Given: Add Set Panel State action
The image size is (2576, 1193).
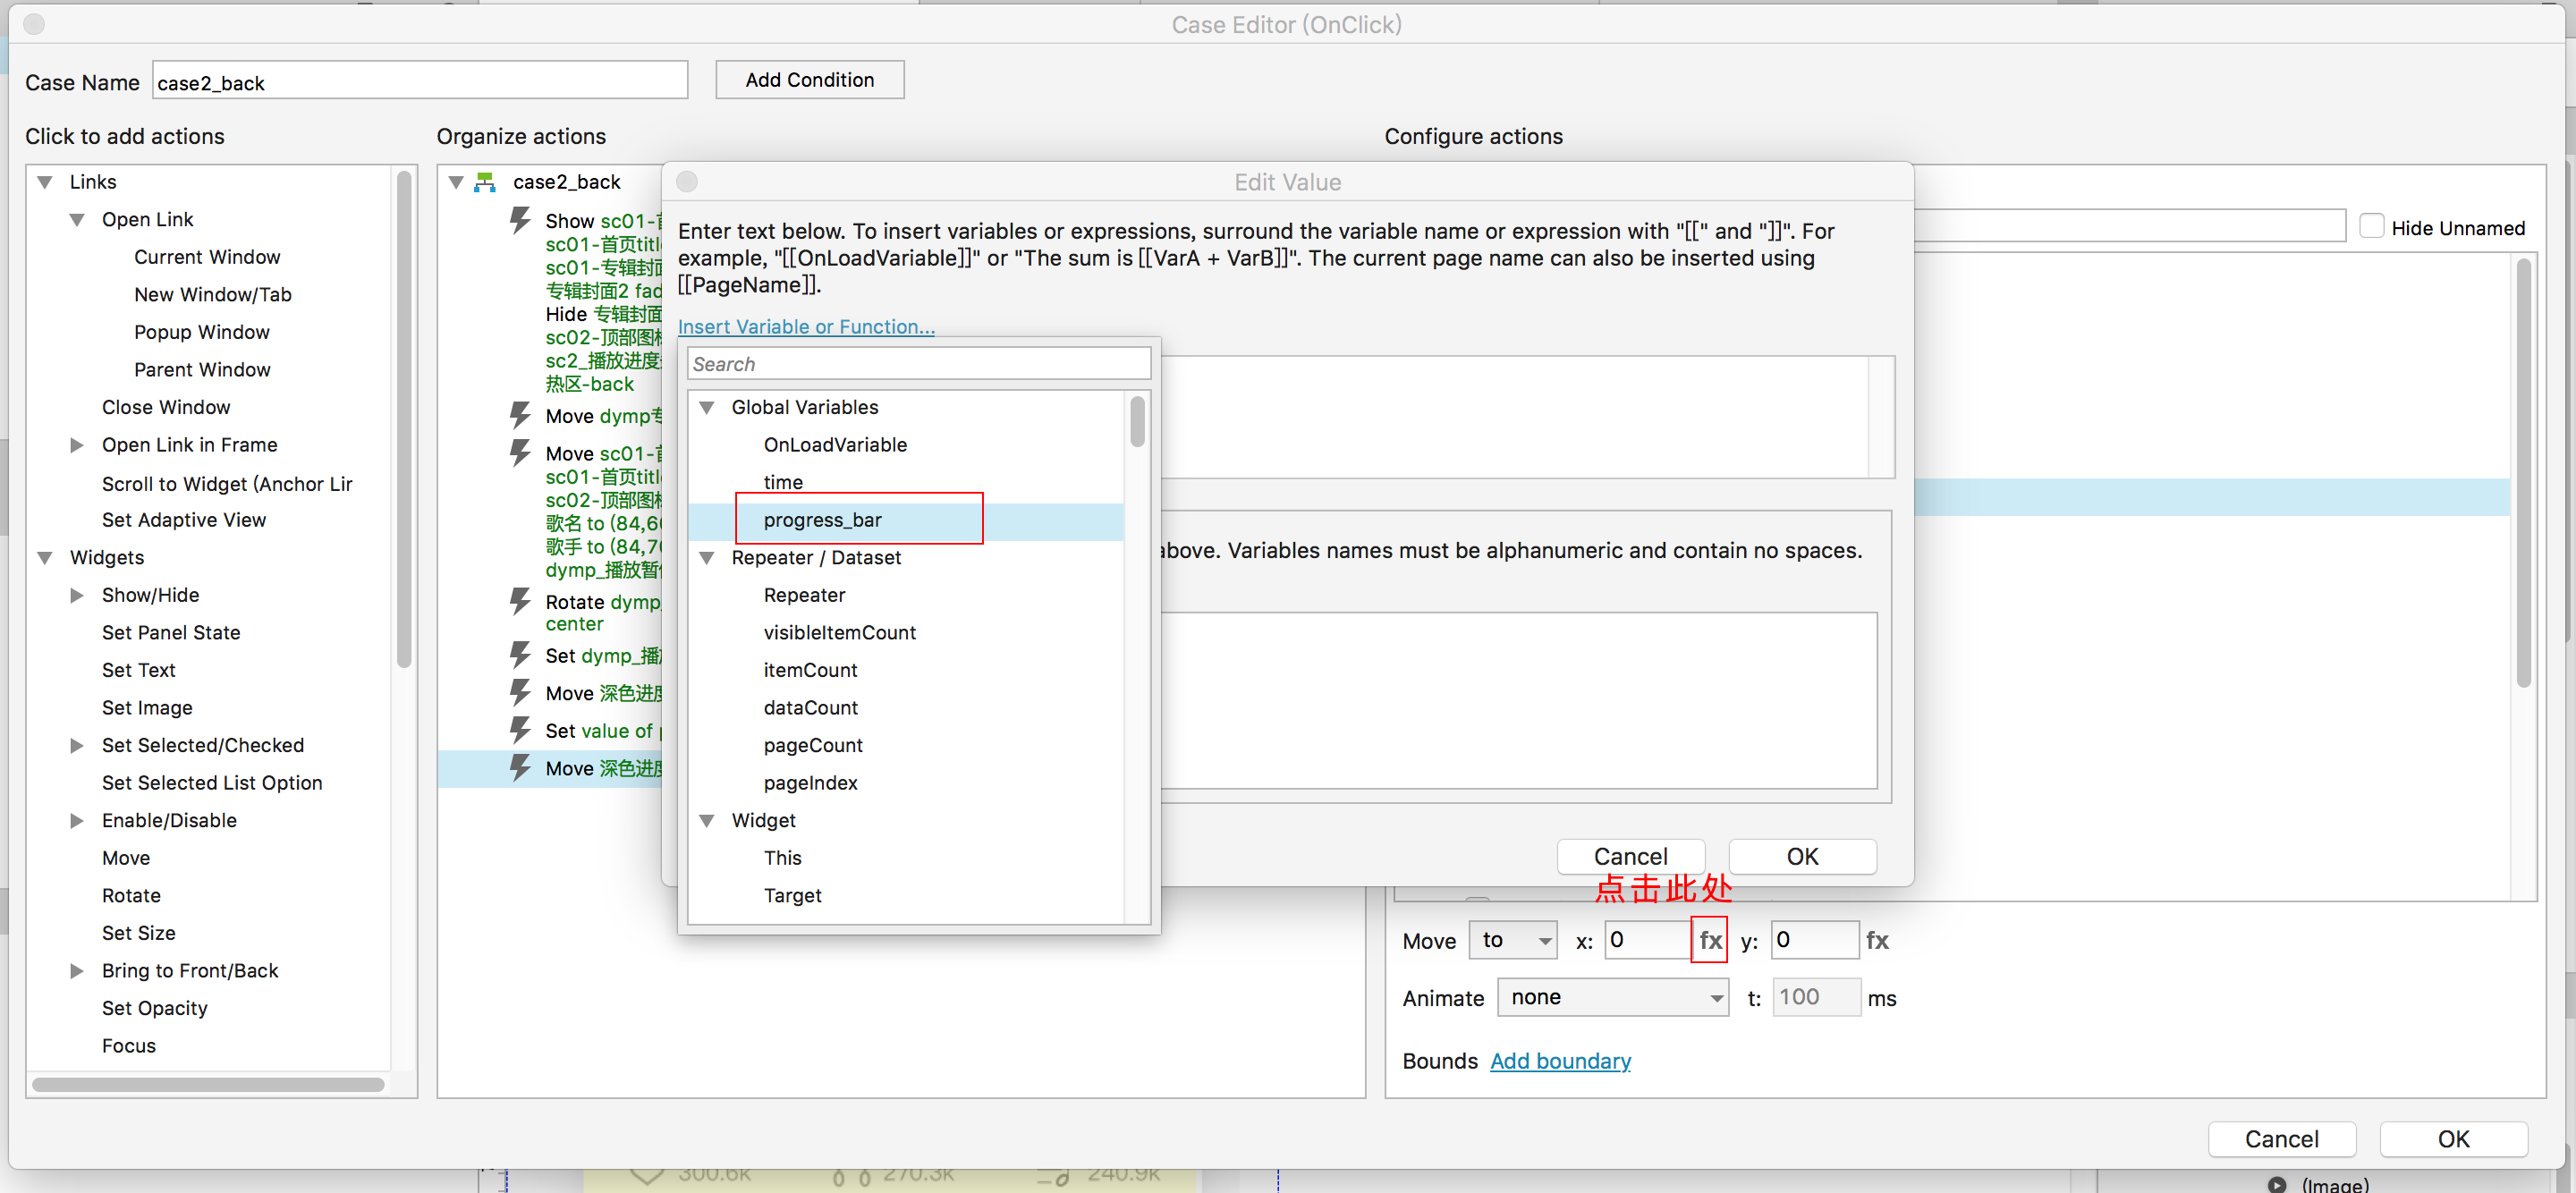Looking at the screenshot, I should 171,633.
